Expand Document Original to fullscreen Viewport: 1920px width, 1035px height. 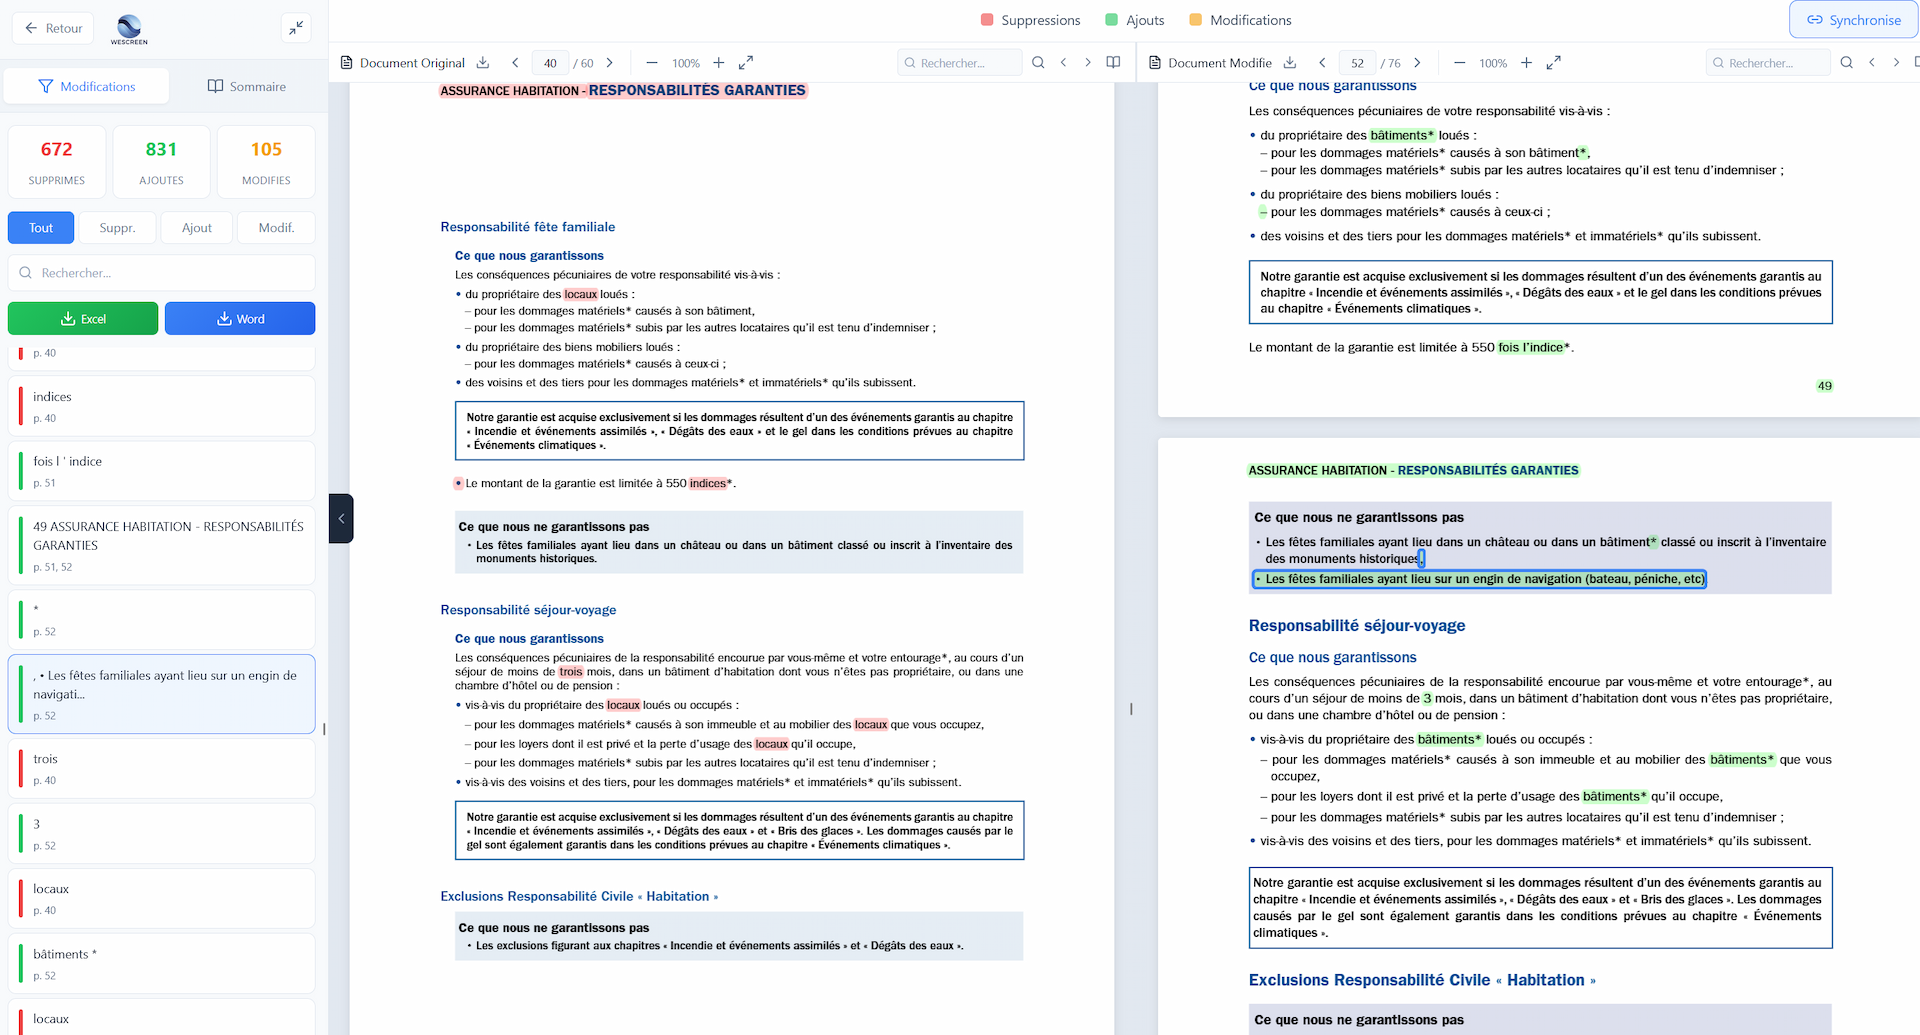[745, 62]
